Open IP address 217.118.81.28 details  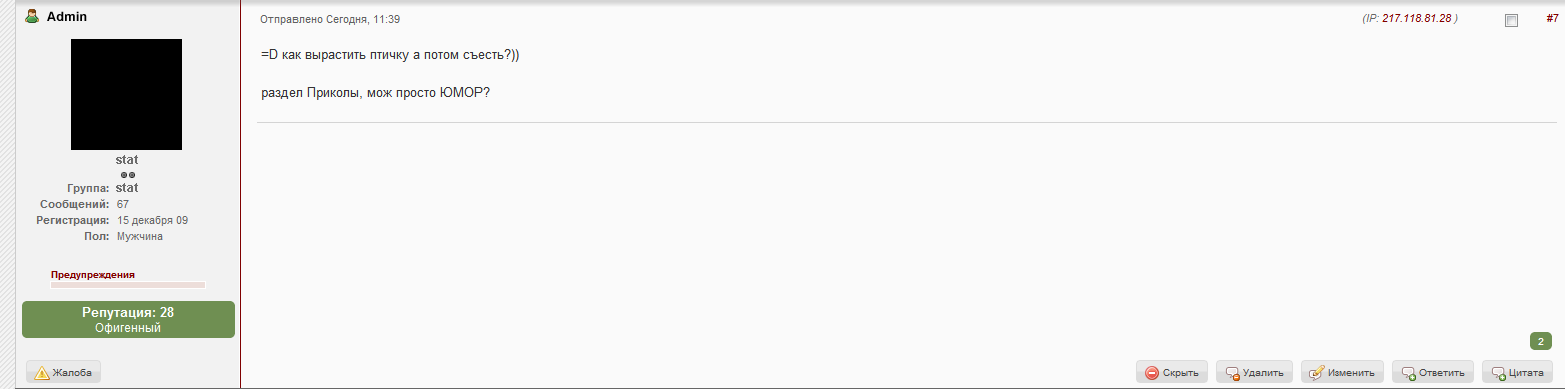coord(1416,18)
